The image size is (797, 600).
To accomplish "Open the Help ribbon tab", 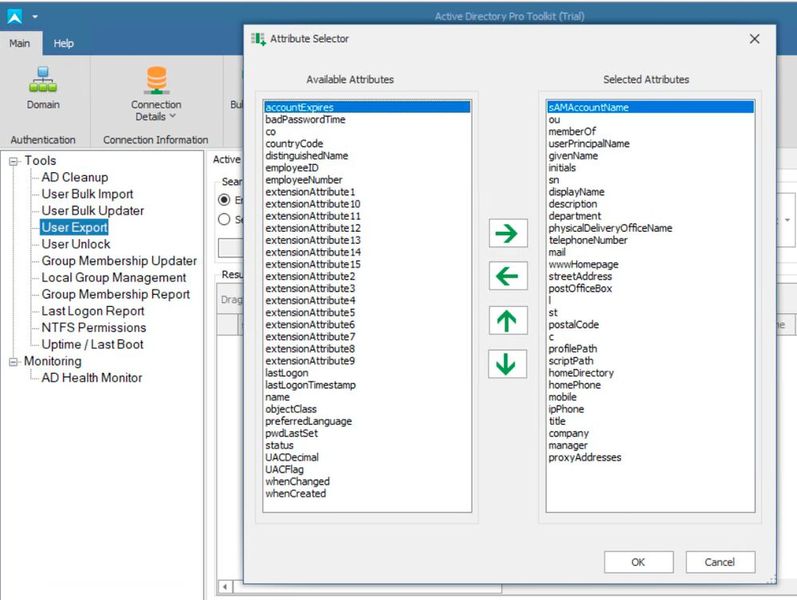I will pos(64,44).
